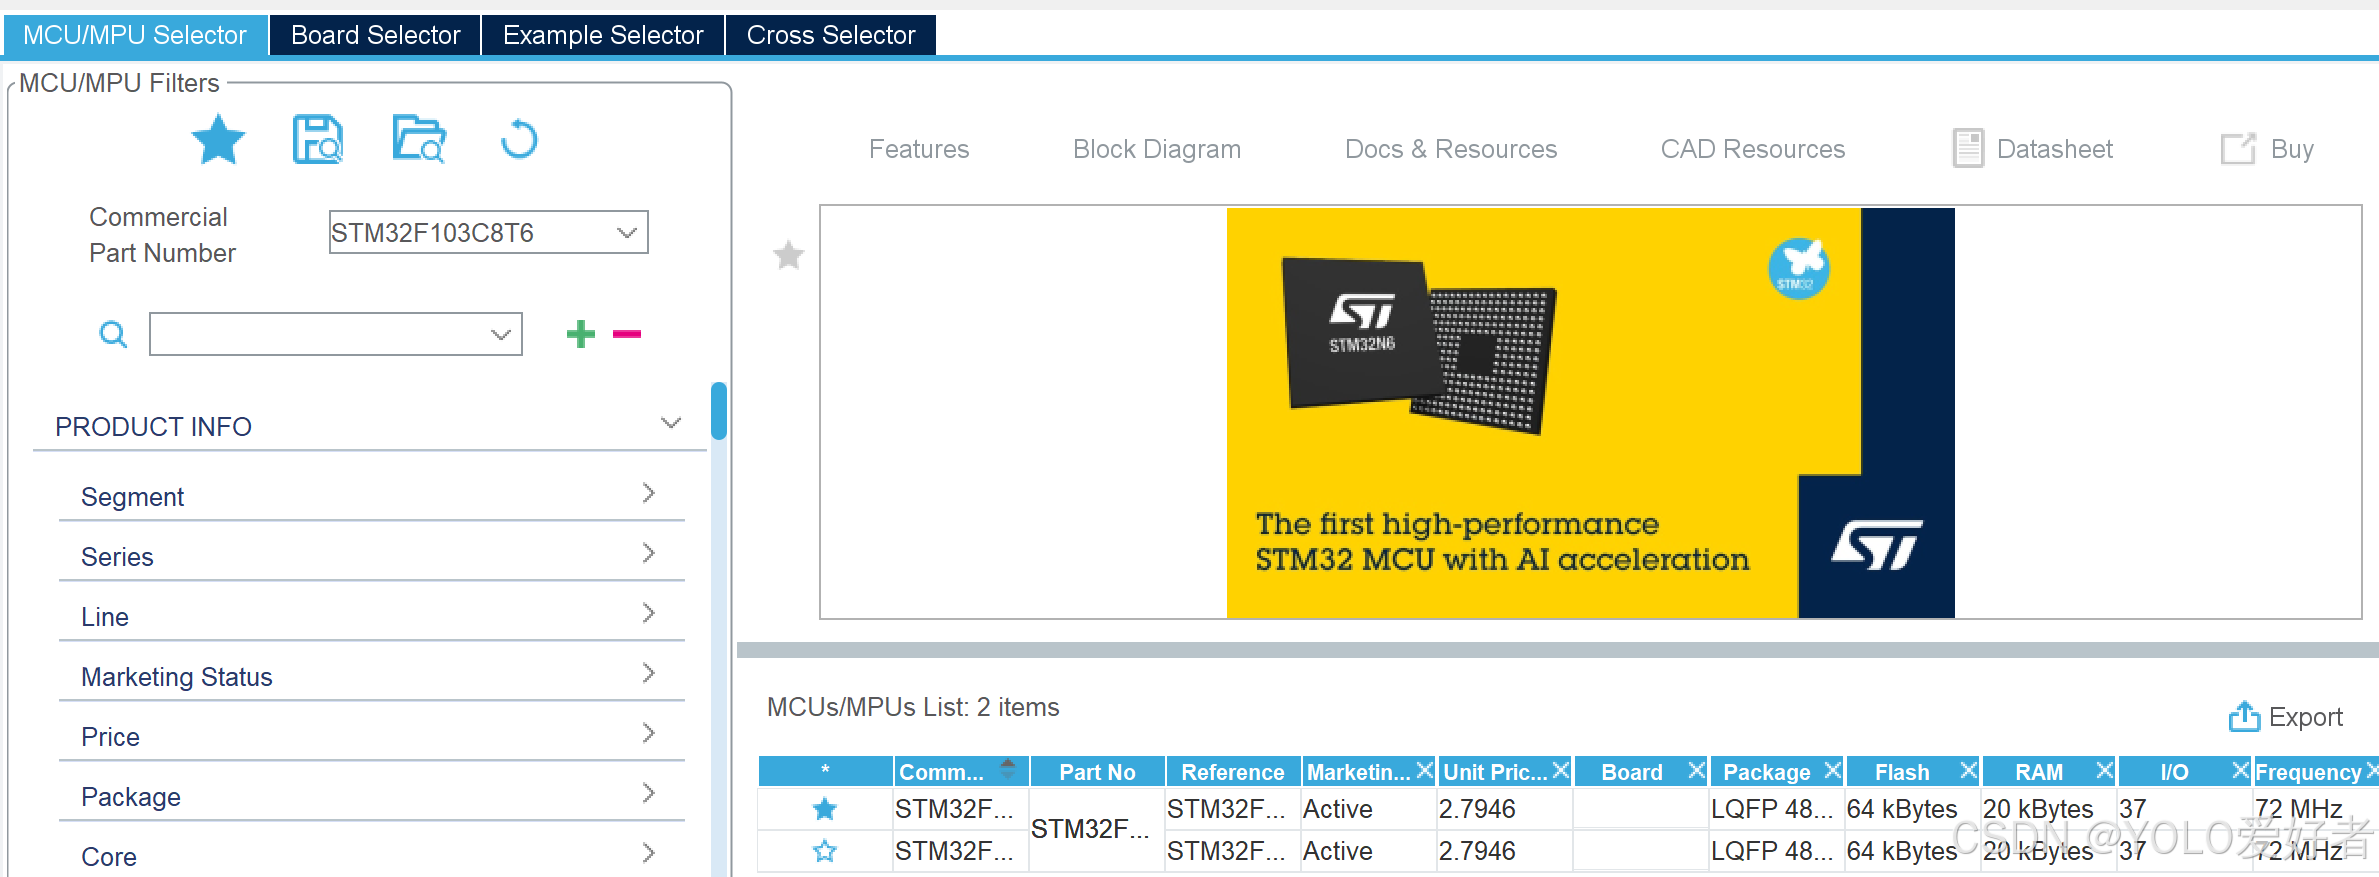
Task: Add a filter with the green plus icon
Action: coord(580,334)
